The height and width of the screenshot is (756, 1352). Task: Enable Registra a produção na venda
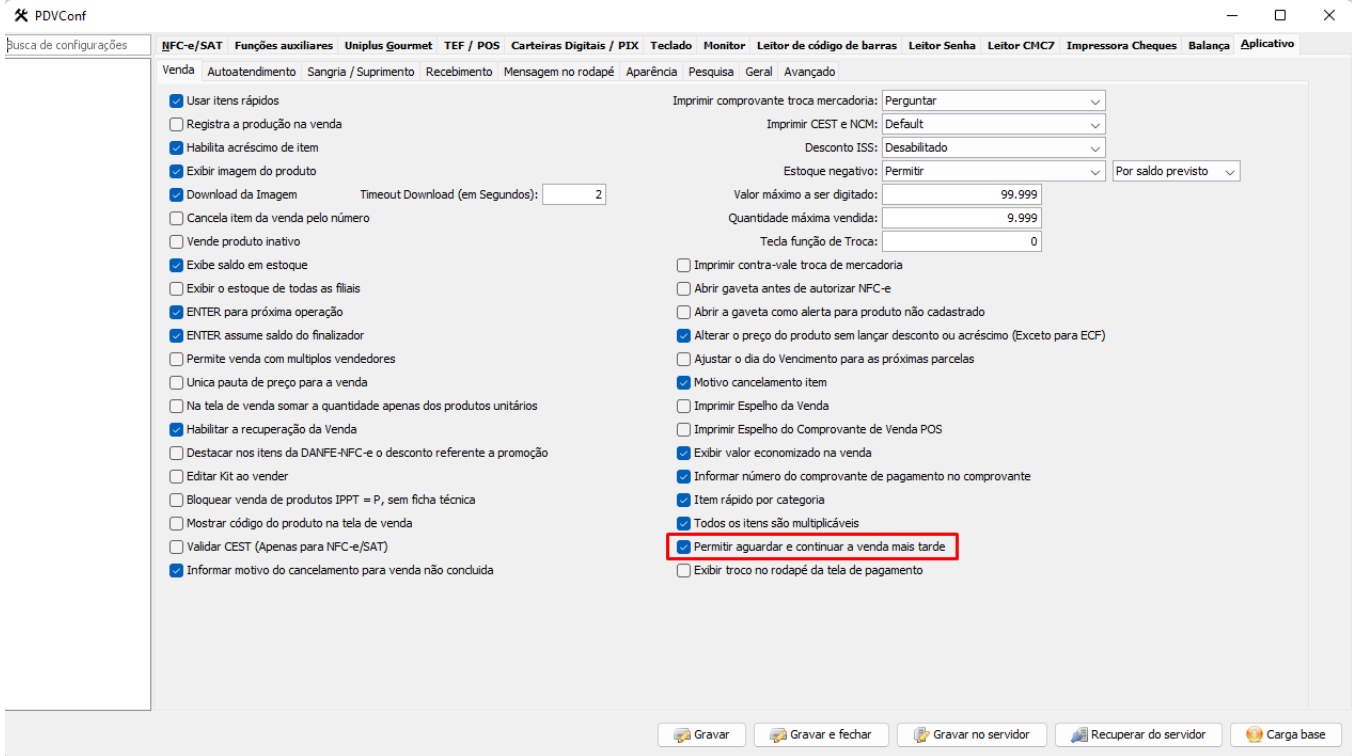coord(177,125)
